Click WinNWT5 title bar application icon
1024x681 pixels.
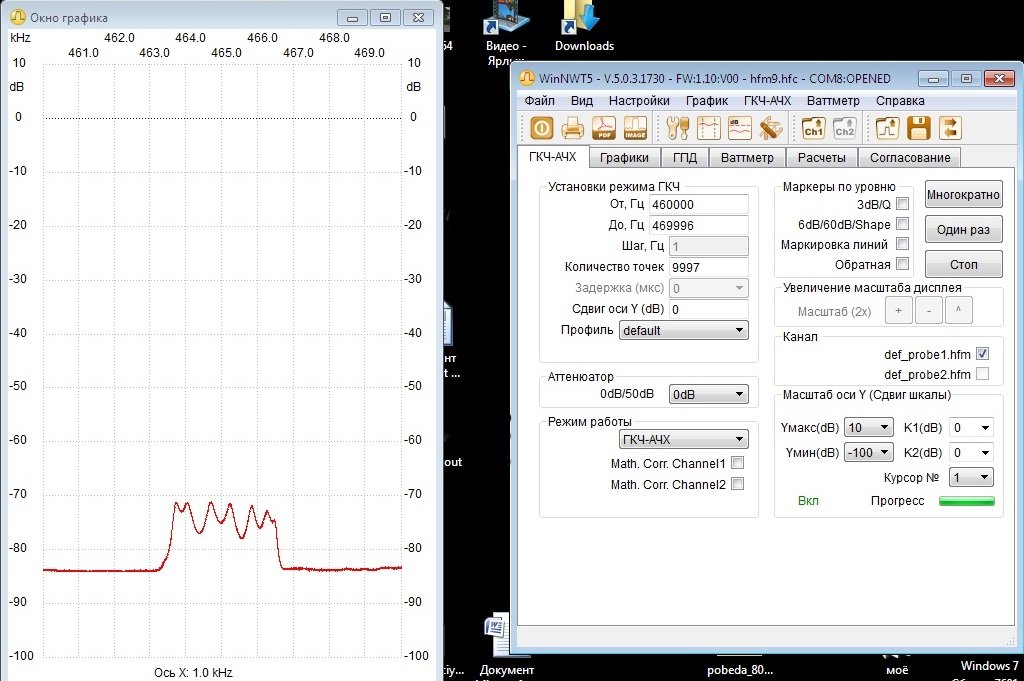point(527,78)
